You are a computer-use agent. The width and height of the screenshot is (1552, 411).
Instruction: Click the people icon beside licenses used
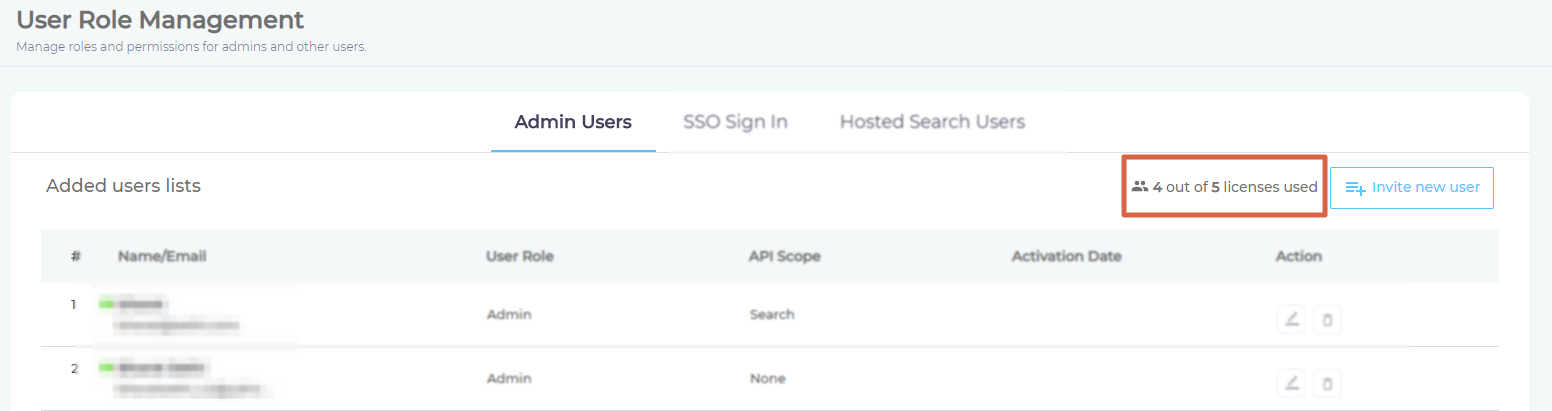(x=1139, y=187)
